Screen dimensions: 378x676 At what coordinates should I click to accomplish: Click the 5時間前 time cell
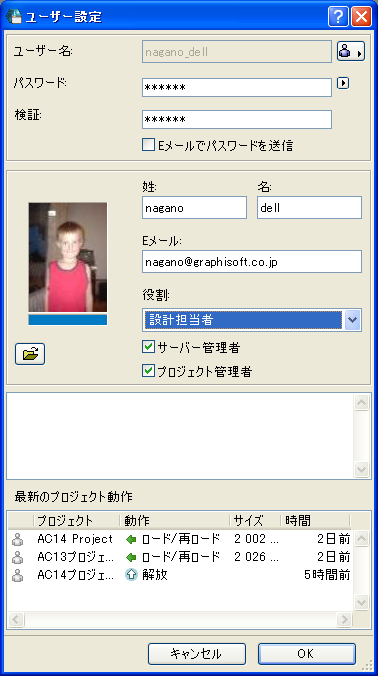pos(327,575)
